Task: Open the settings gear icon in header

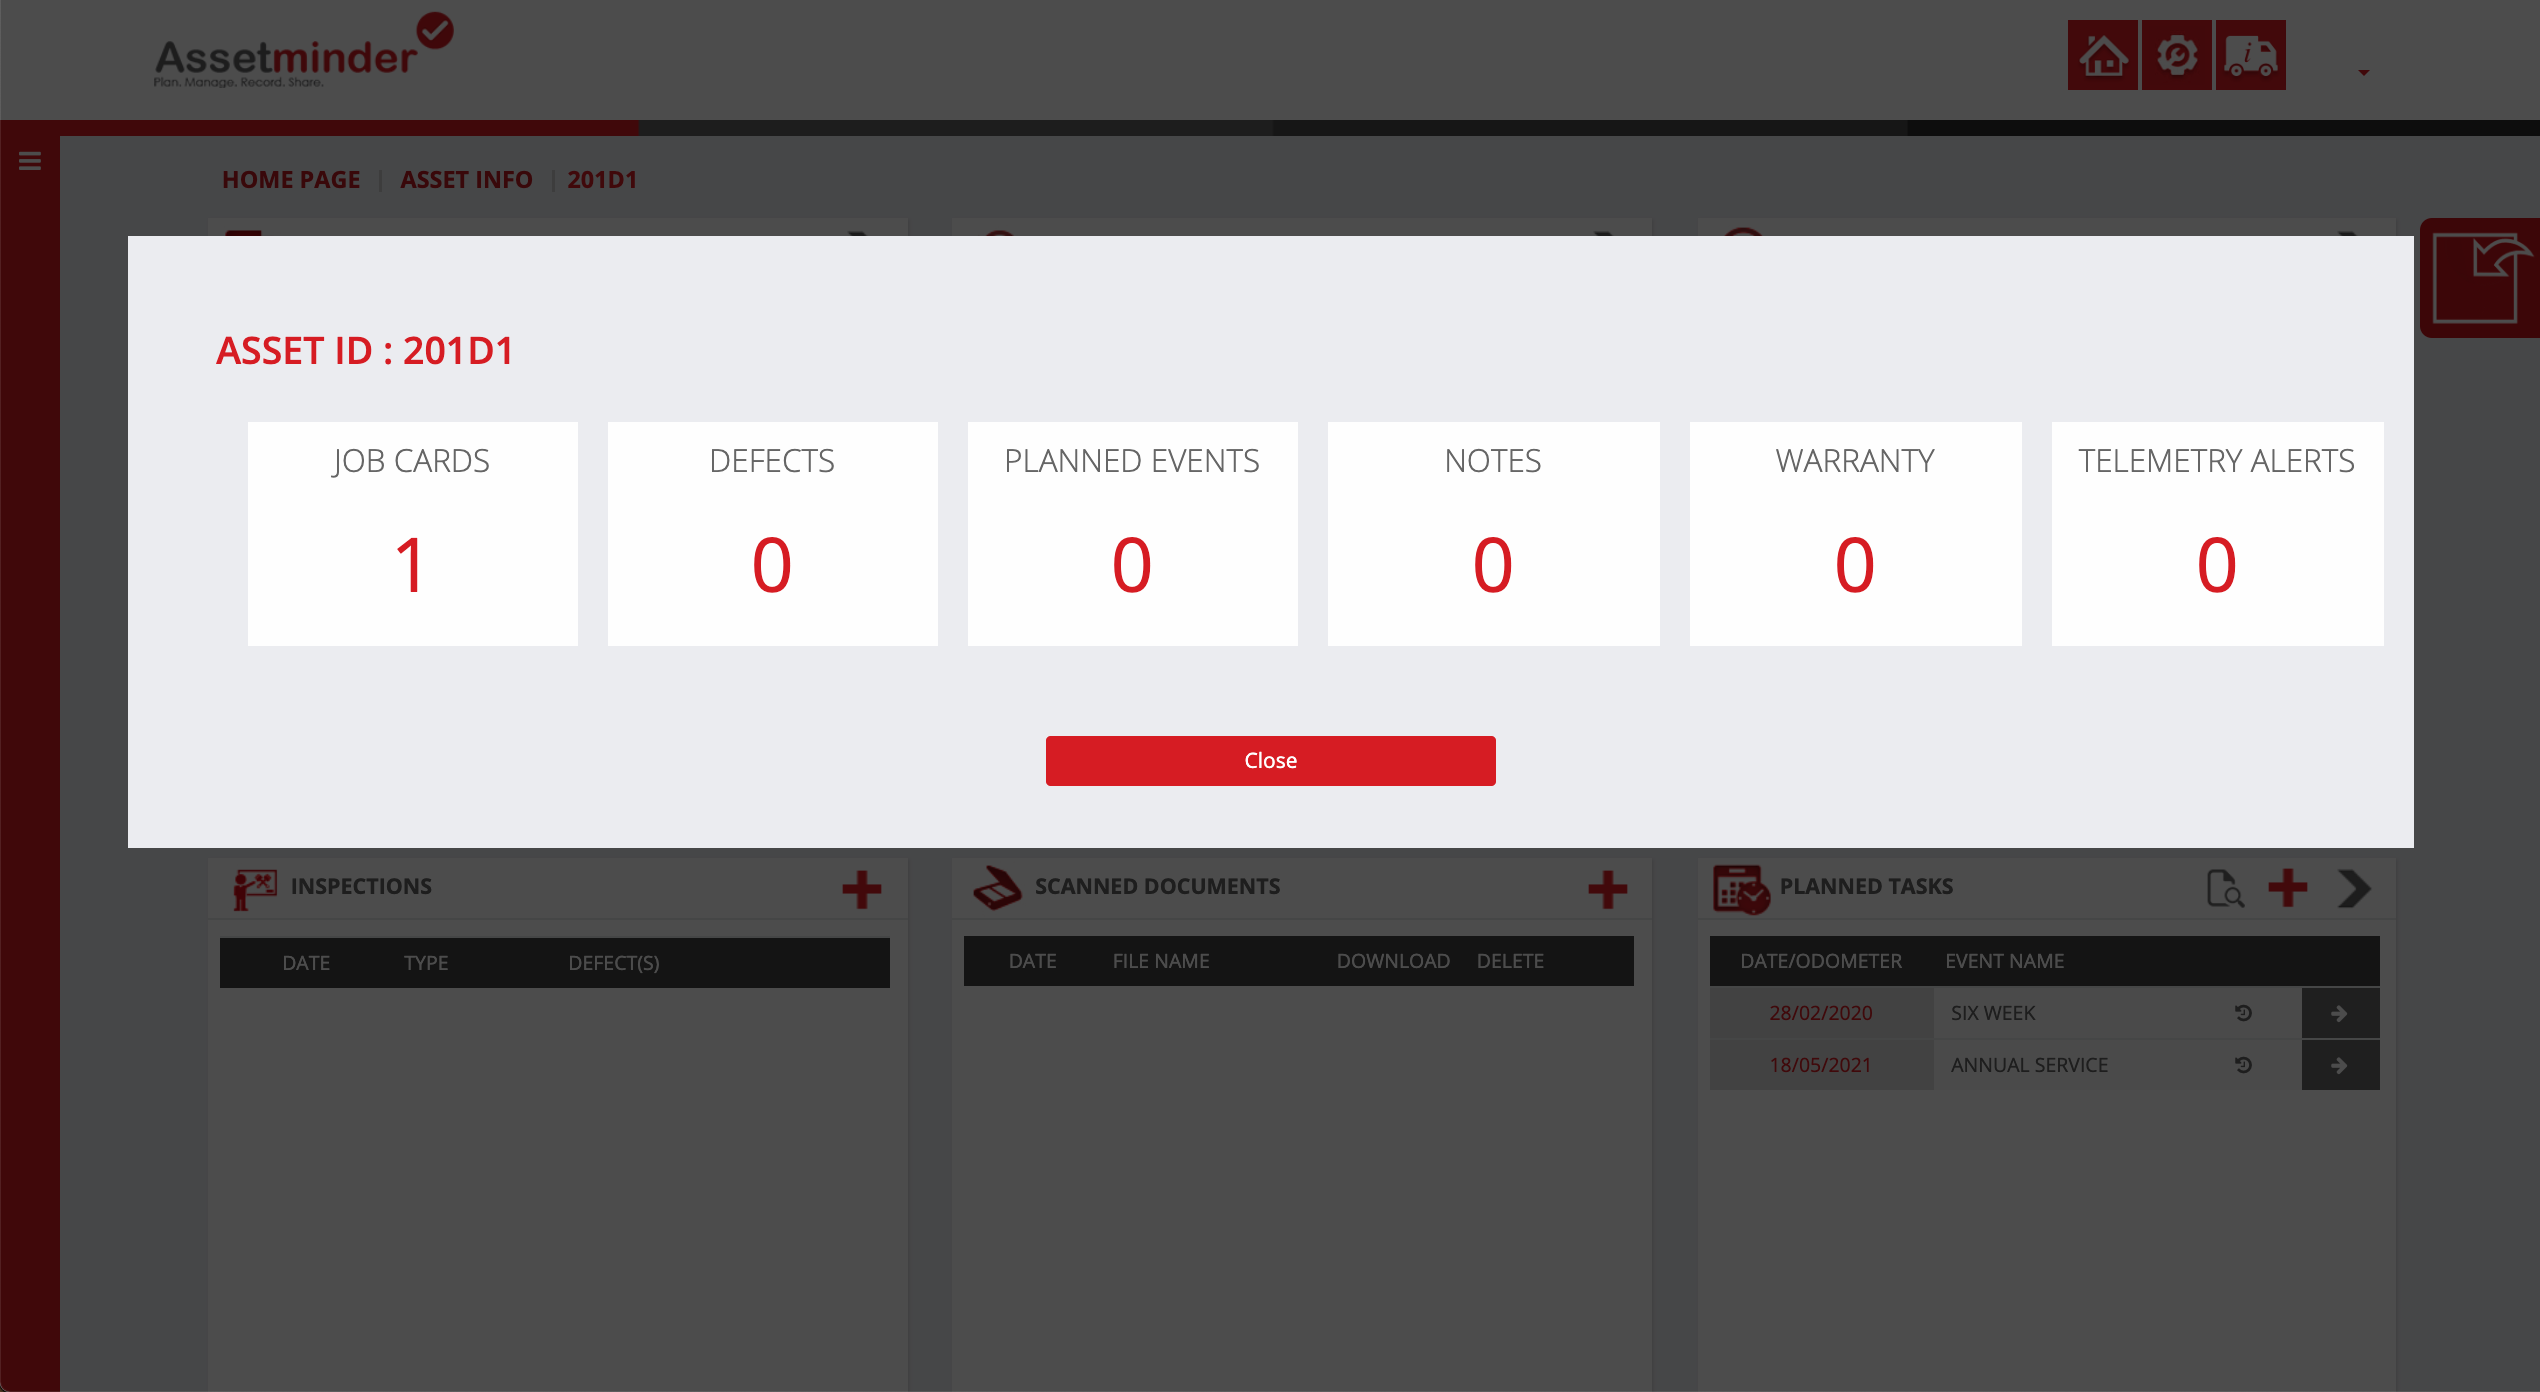Action: point(2177,55)
